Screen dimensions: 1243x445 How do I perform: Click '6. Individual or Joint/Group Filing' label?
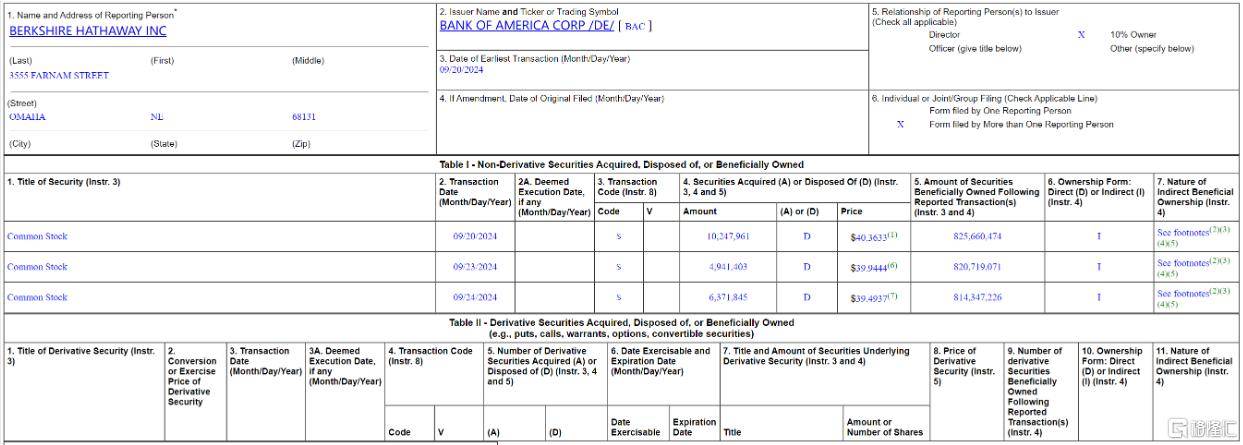pos(984,98)
